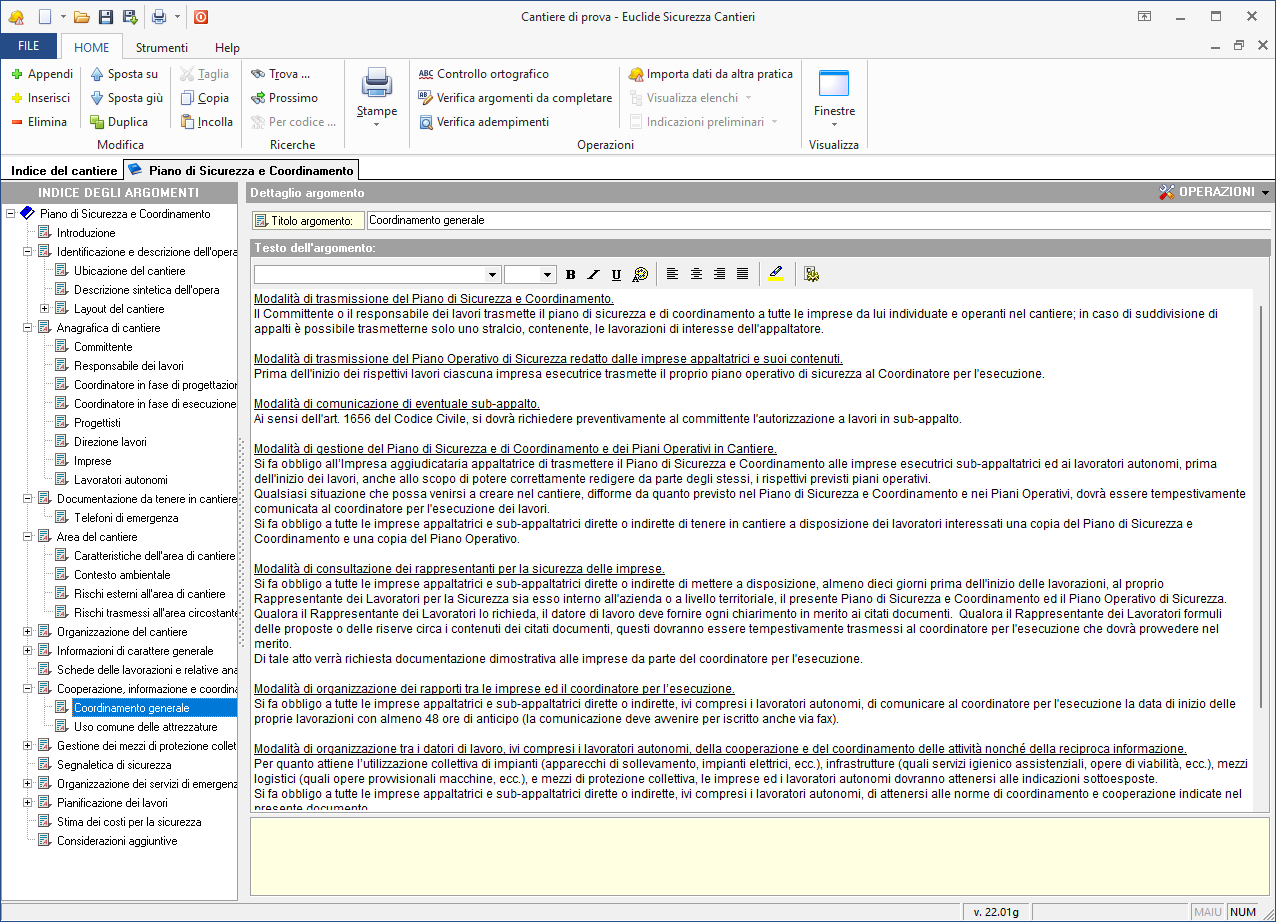
Task: Click Importa dati da altra pratica
Action: 710,74
